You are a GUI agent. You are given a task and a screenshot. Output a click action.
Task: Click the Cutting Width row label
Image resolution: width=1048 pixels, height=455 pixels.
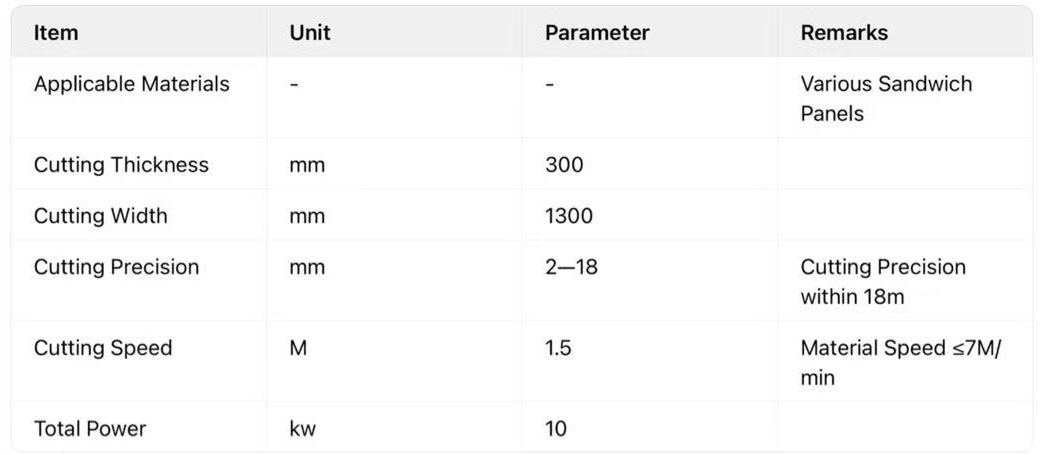[101, 216]
